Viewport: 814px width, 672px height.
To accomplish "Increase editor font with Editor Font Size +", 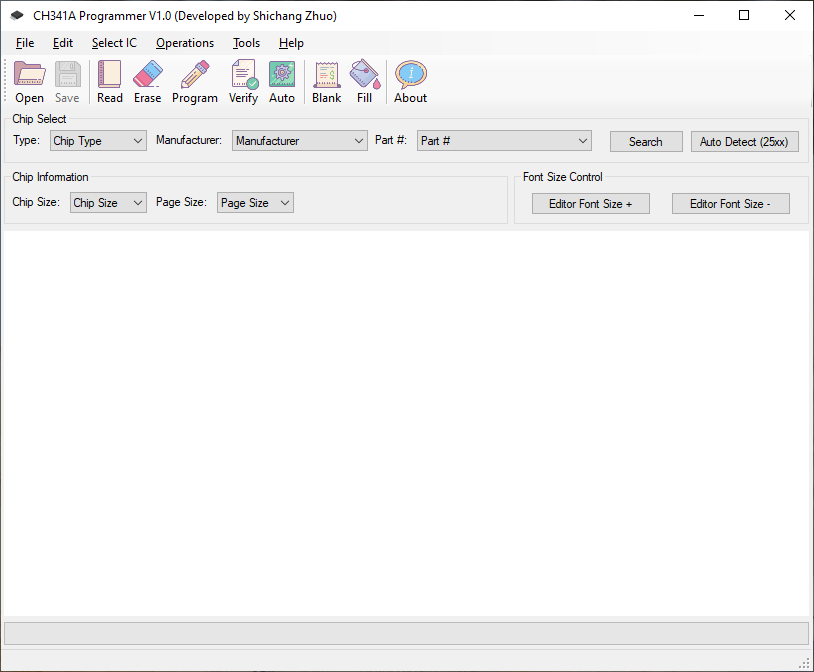I will (x=591, y=204).
